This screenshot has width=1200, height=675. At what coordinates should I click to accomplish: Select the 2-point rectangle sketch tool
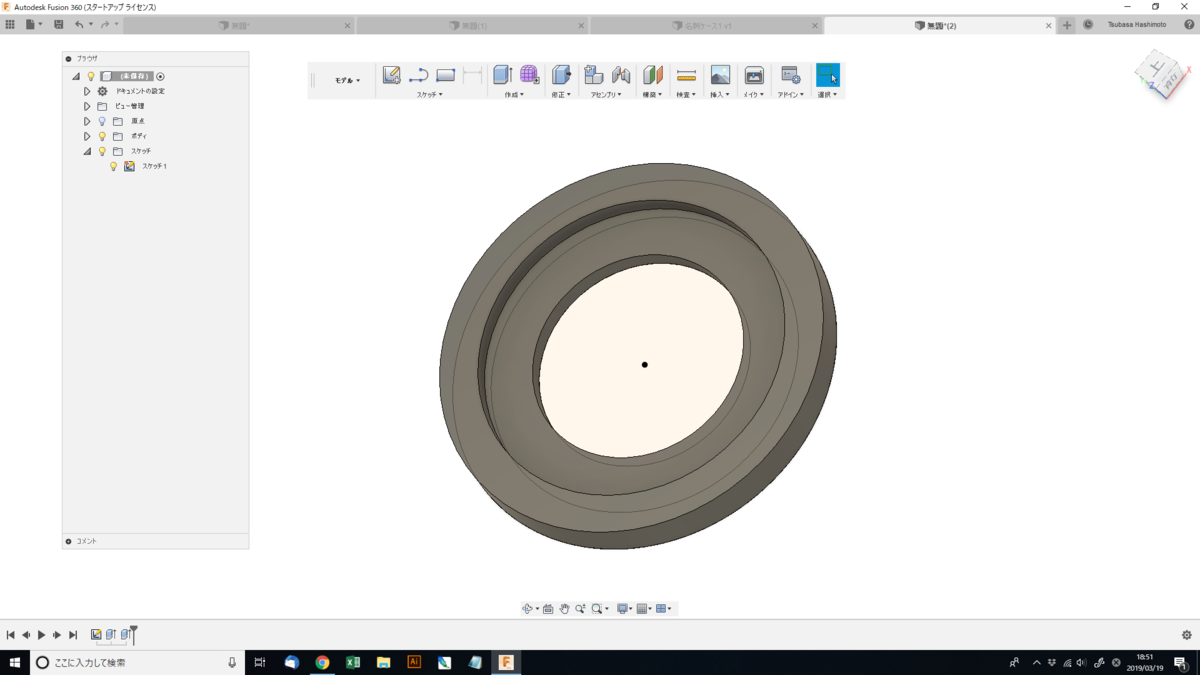coord(446,75)
